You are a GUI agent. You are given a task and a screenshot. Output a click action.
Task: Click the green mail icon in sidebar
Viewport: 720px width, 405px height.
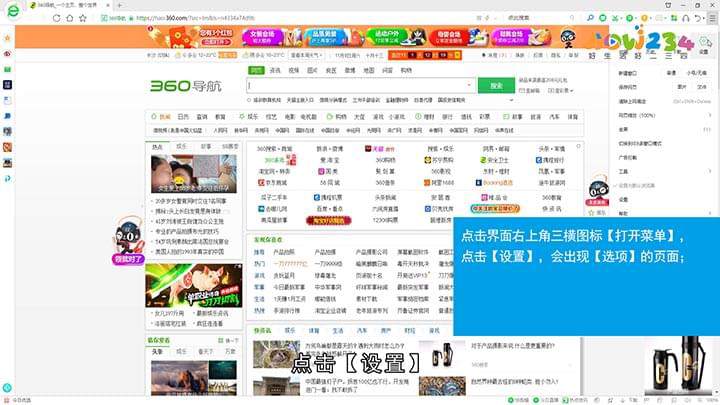(x=7, y=69)
